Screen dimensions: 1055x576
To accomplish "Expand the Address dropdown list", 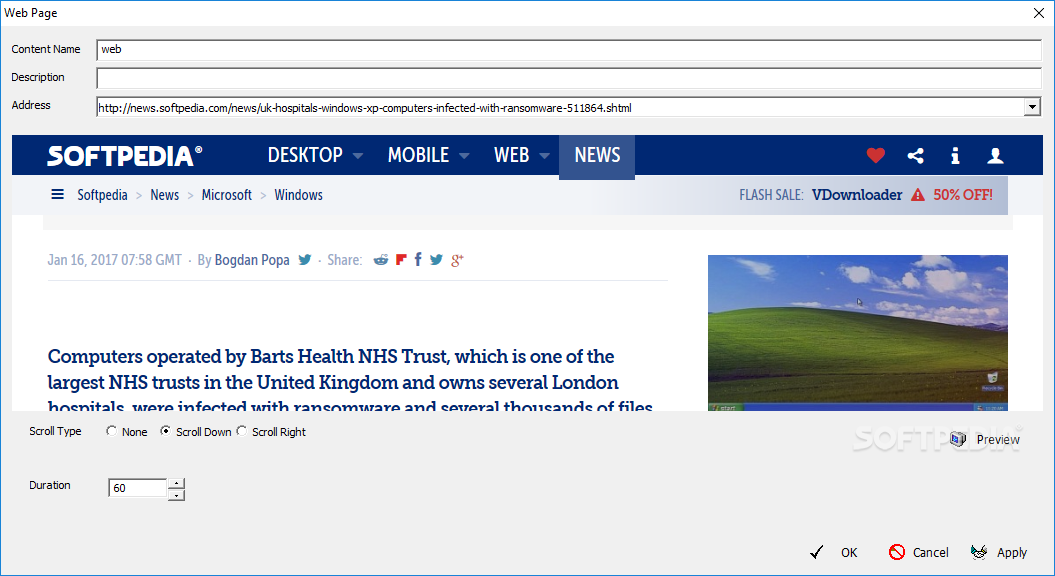I will point(1032,107).
